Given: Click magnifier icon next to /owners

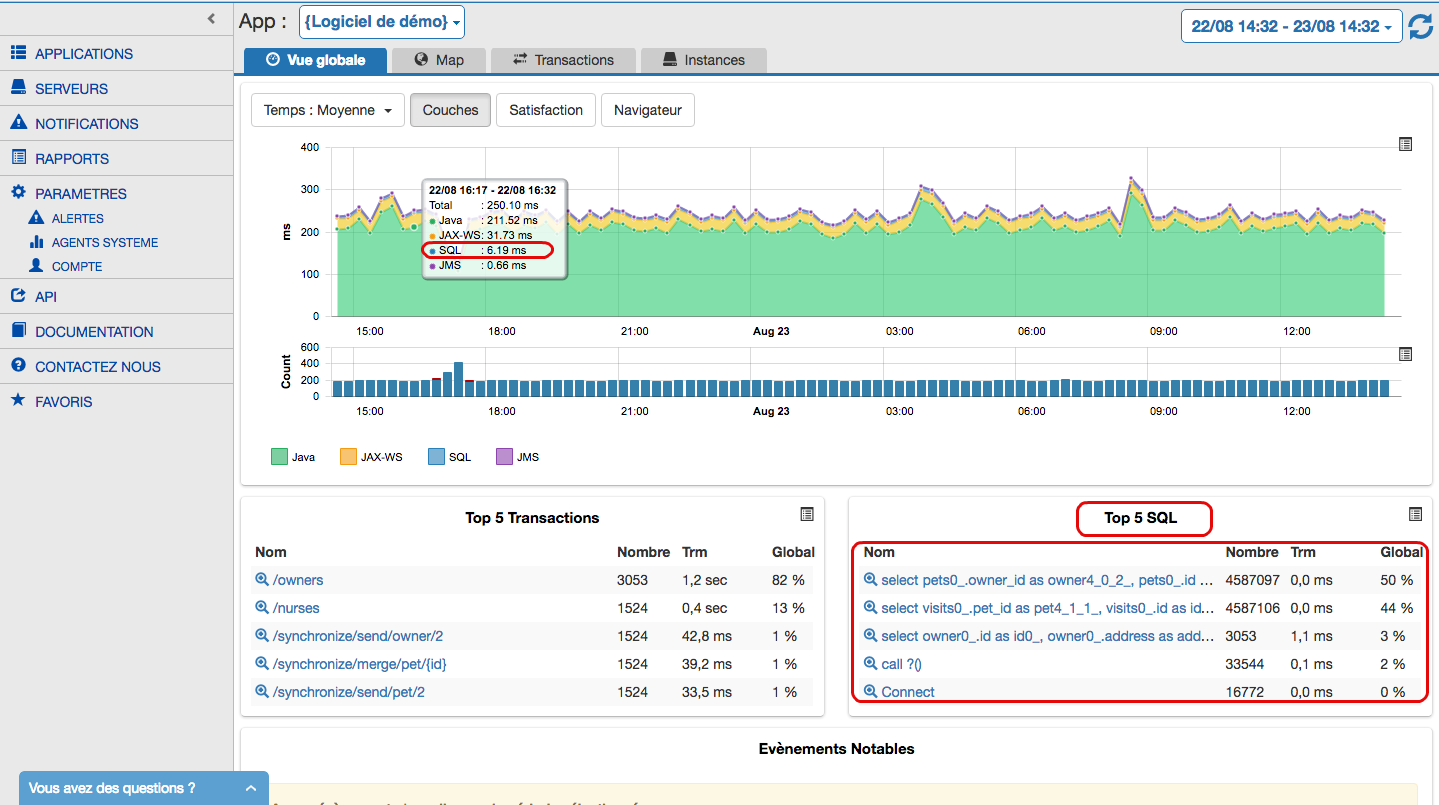Looking at the screenshot, I should (262, 580).
